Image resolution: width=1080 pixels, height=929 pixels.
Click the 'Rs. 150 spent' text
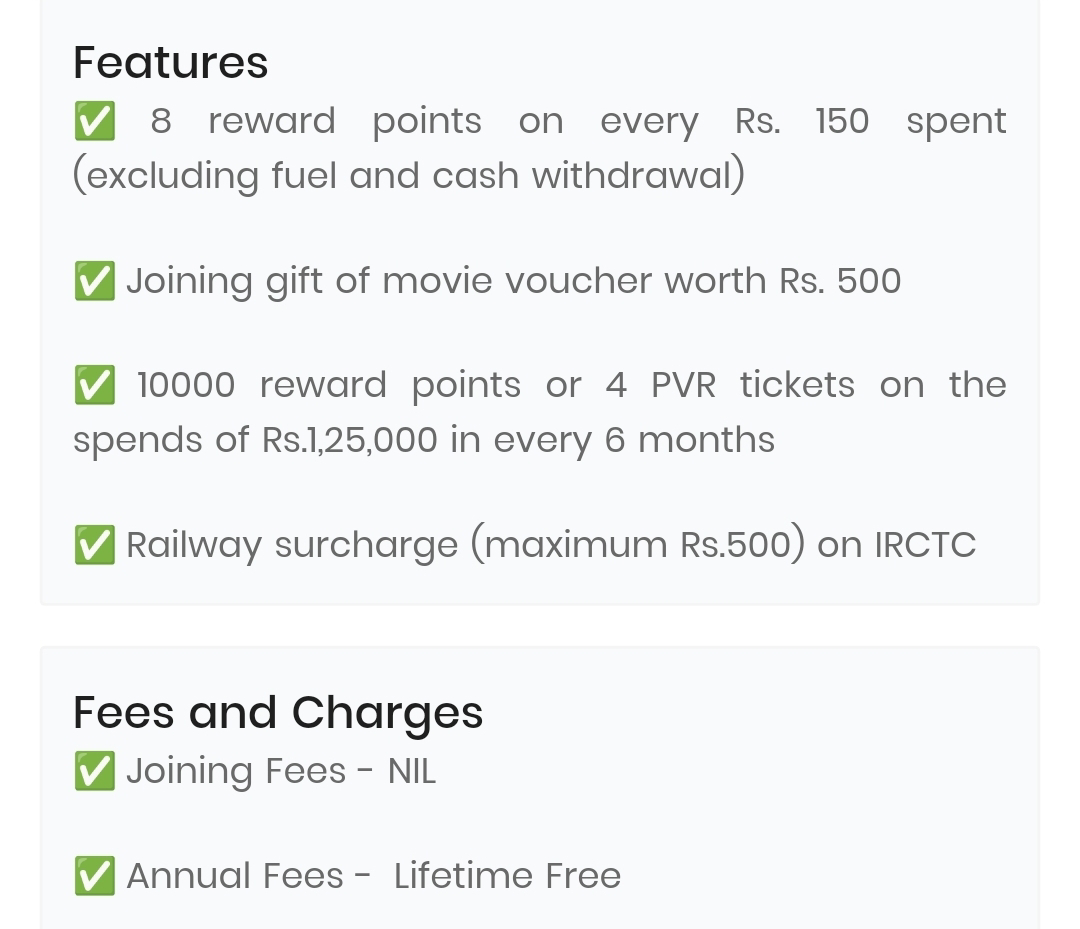[x=871, y=122]
